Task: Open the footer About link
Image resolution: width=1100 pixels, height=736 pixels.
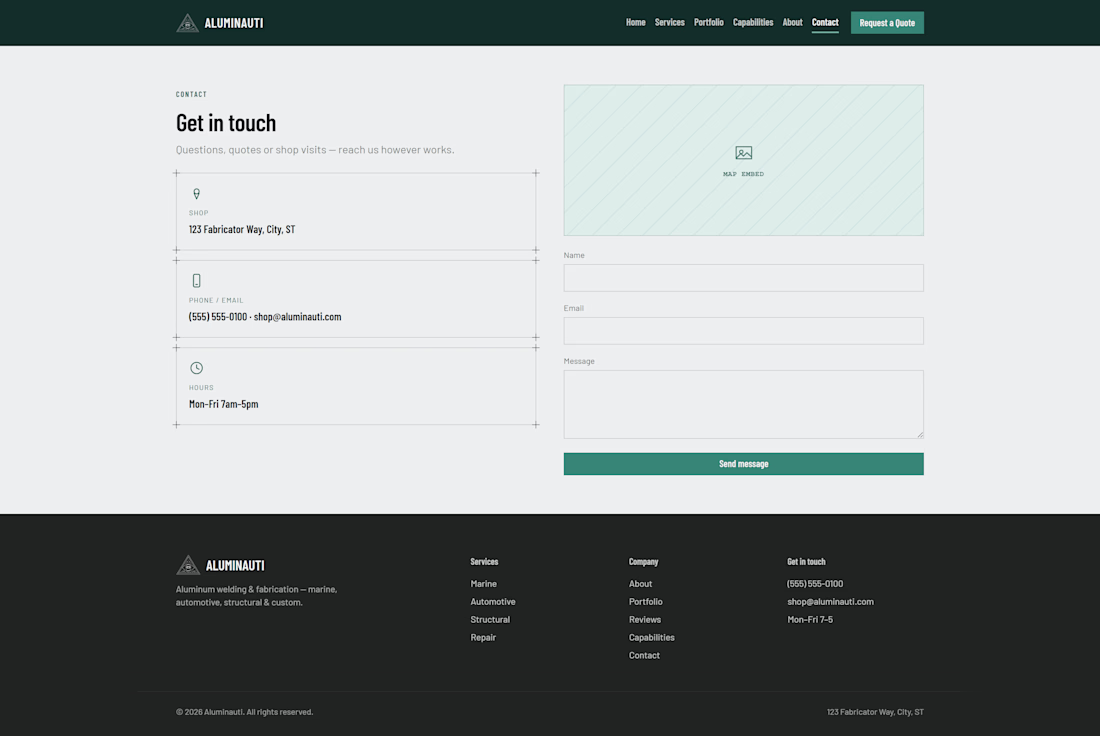Action: [640, 584]
